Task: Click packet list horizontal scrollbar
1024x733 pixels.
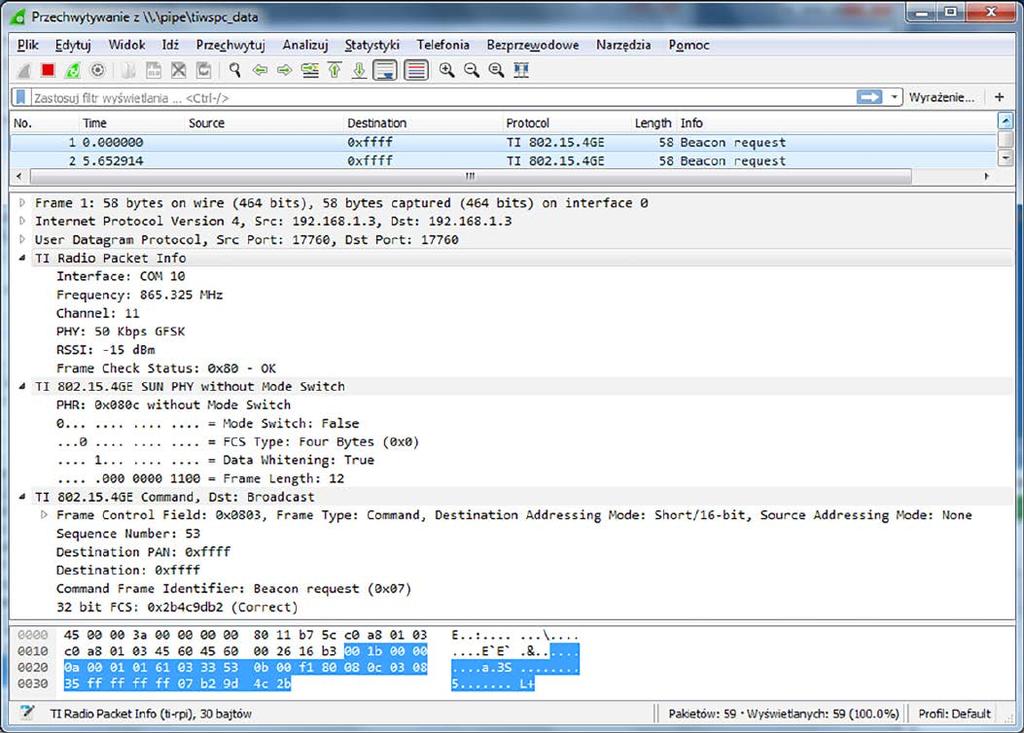Action: (470, 176)
